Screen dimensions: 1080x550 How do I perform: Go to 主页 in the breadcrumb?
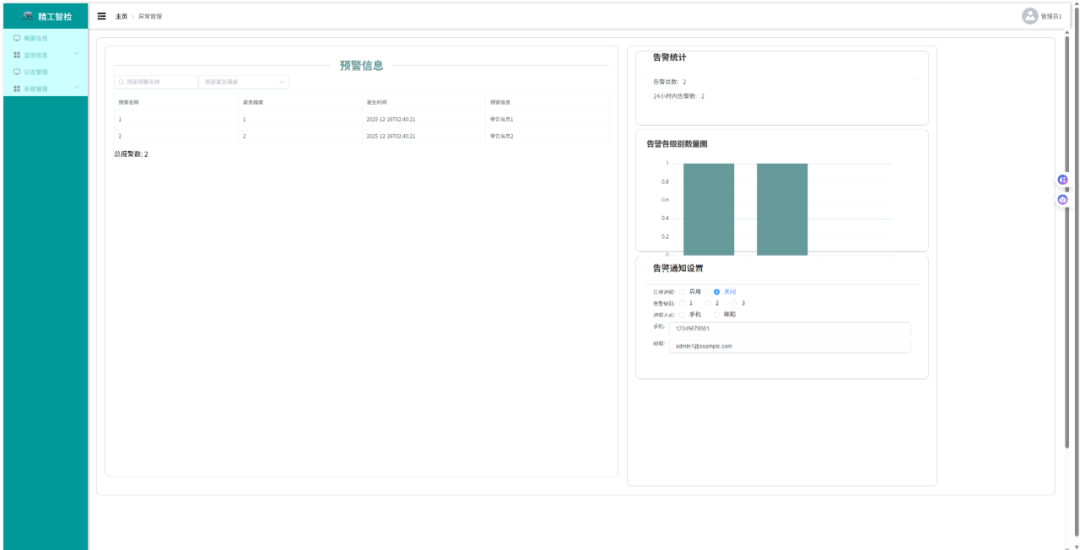[121, 16]
